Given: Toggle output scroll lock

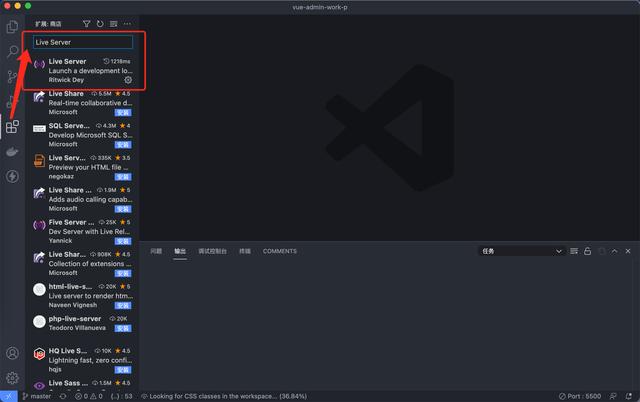Looking at the screenshot, I should (x=587, y=251).
